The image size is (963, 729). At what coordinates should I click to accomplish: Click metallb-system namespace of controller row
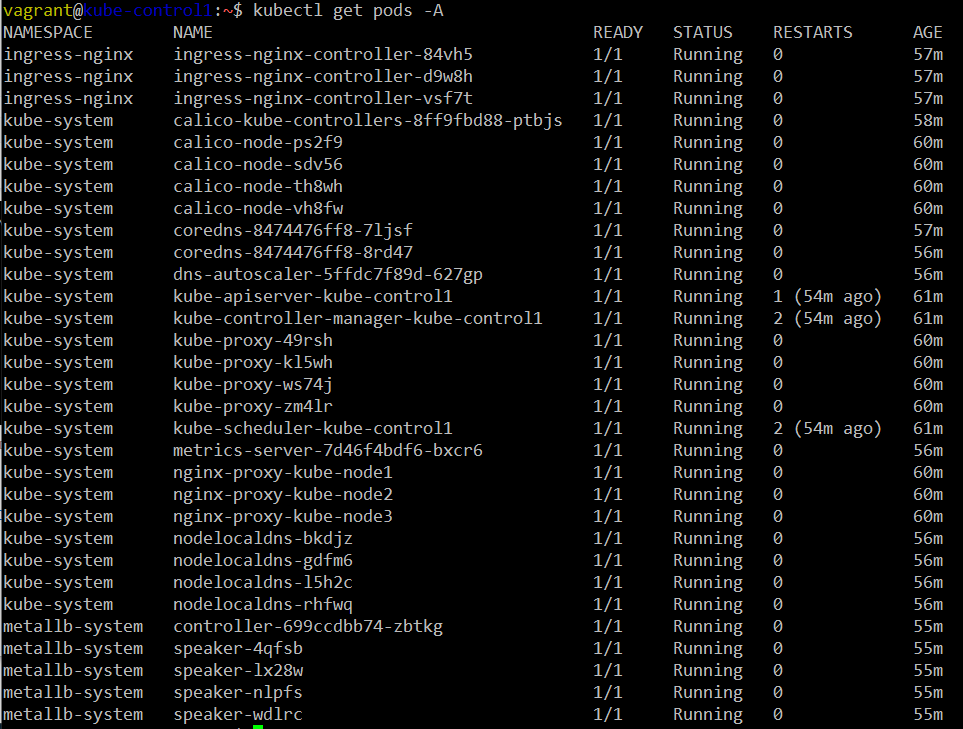pos(73,627)
